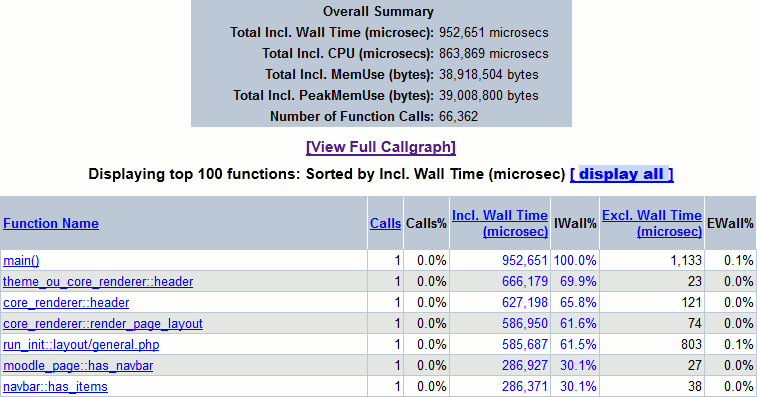Select the 286,927 Incl. Wall Time cell
Image resolution: width=757 pixels, height=397 pixels.
tap(525, 366)
